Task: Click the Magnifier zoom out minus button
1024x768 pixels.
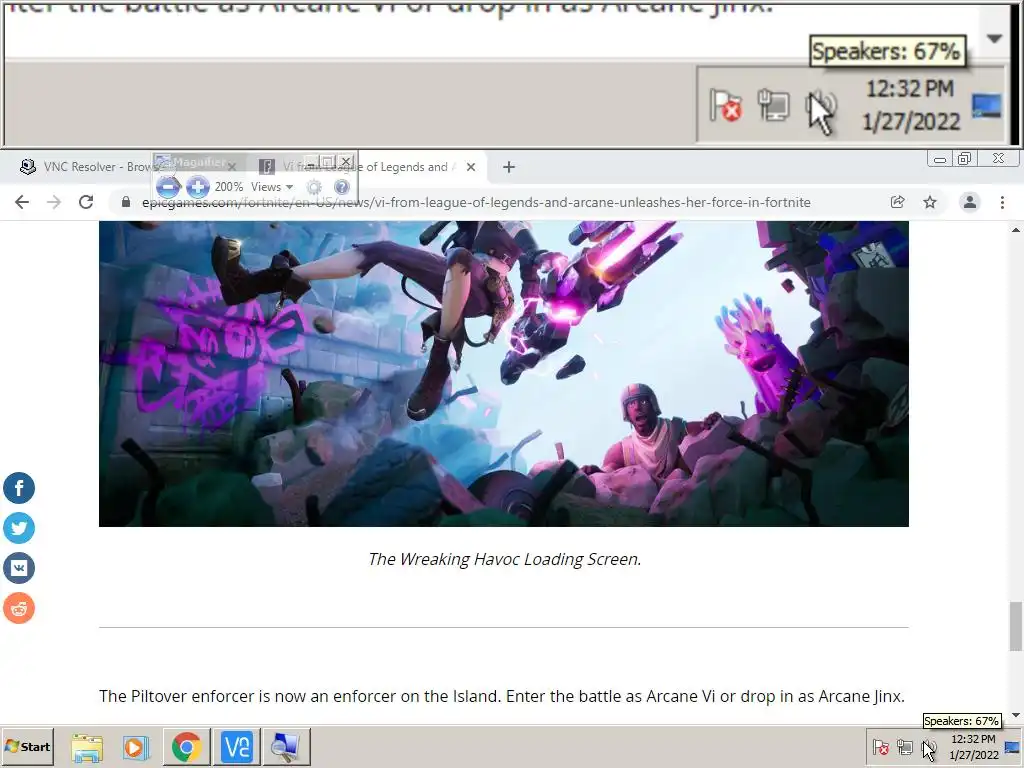Action: click(168, 187)
